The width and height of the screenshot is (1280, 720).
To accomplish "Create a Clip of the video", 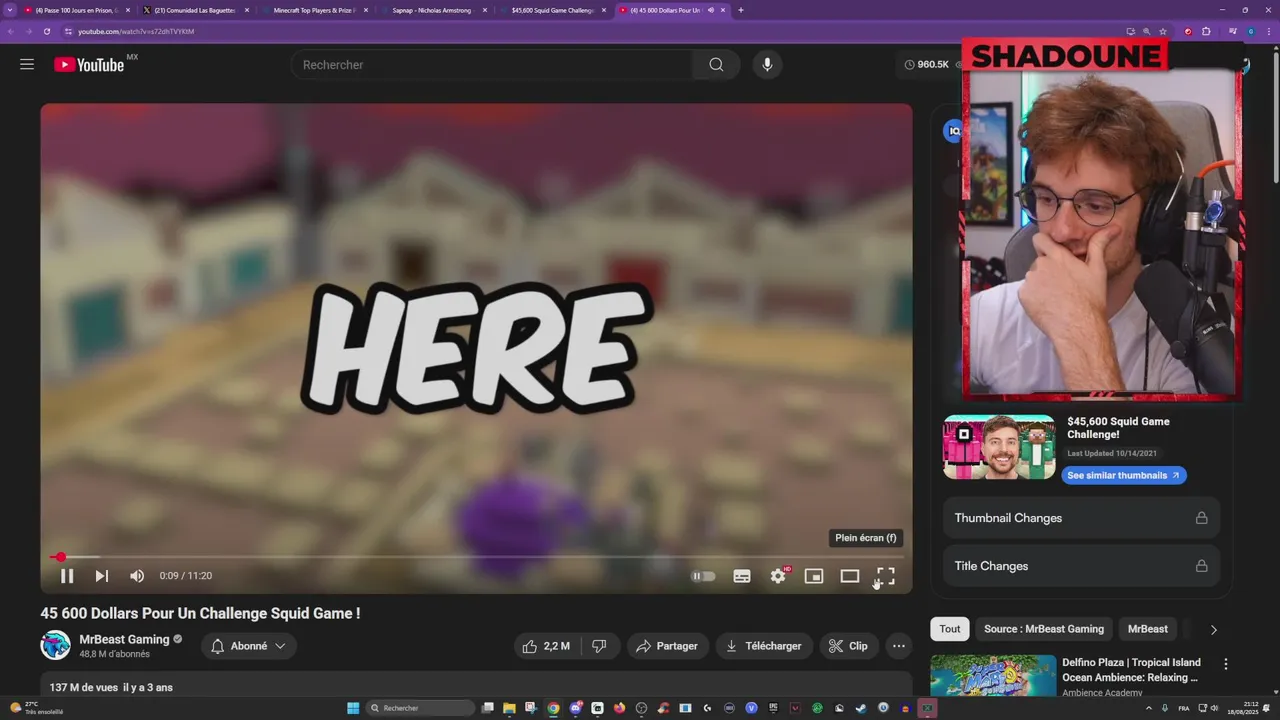I will (x=848, y=646).
